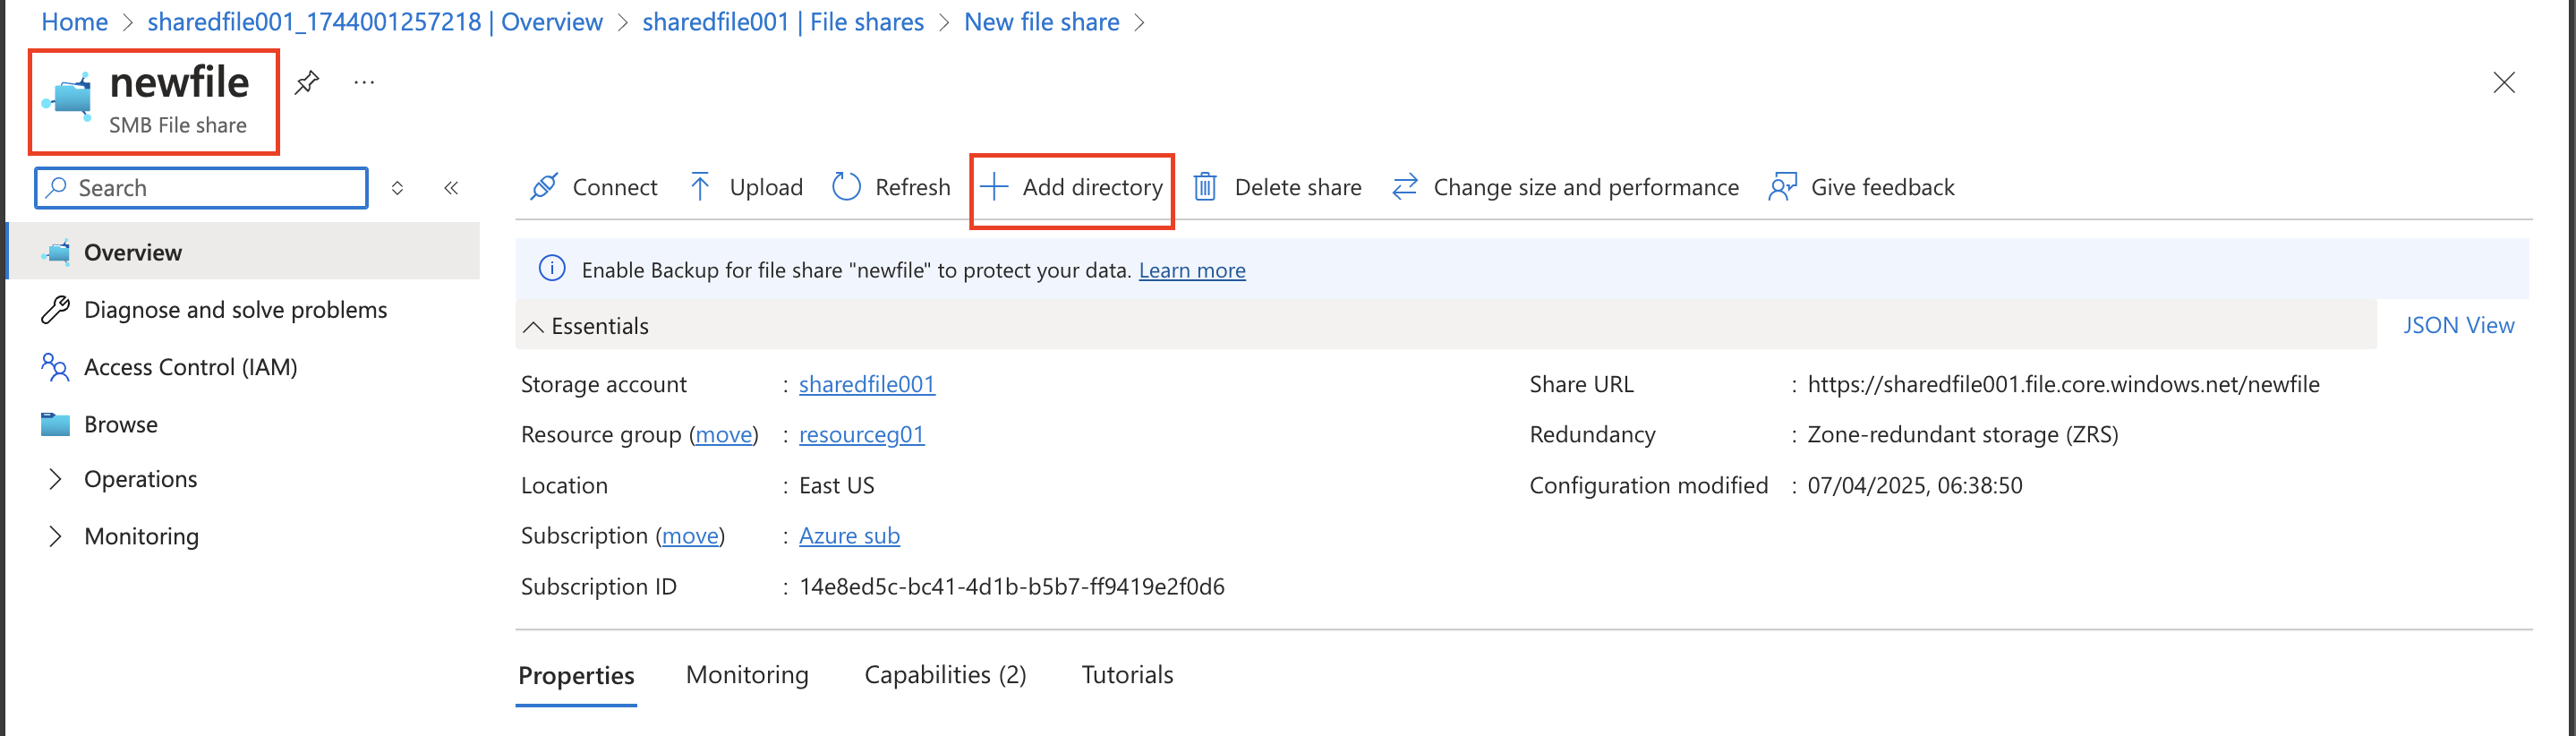Open the more options ellipsis menu
Screen dimensions: 2576x736
(x=364, y=82)
